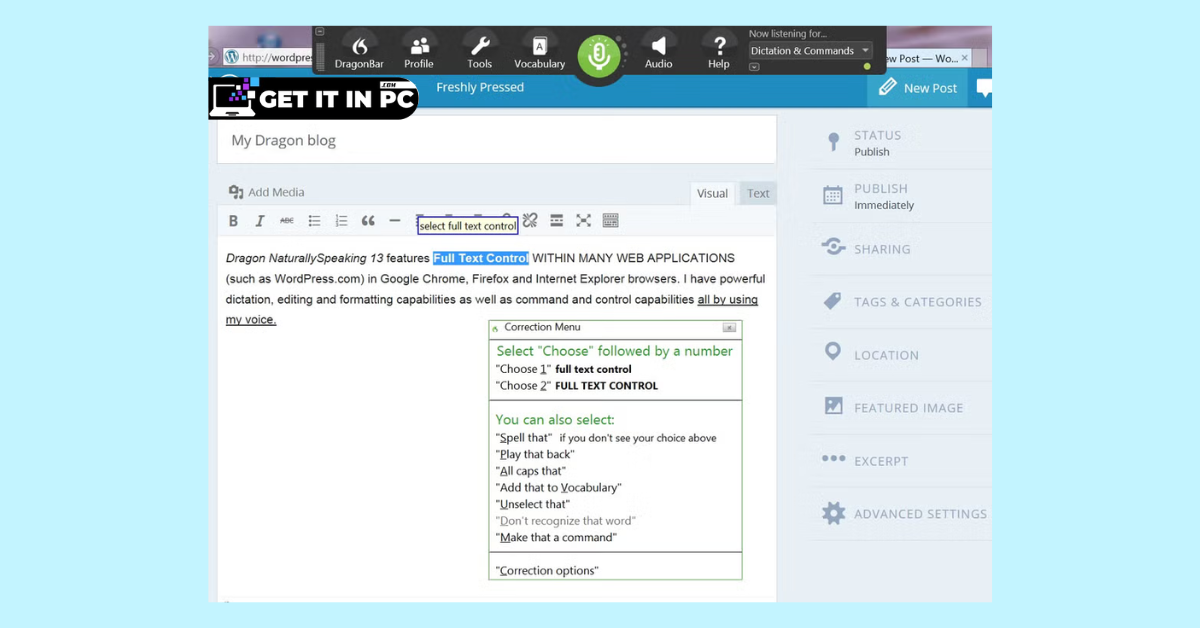Viewport: 1200px width, 628px height.
Task: Open the Freshly Pressed link
Action: click(480, 87)
